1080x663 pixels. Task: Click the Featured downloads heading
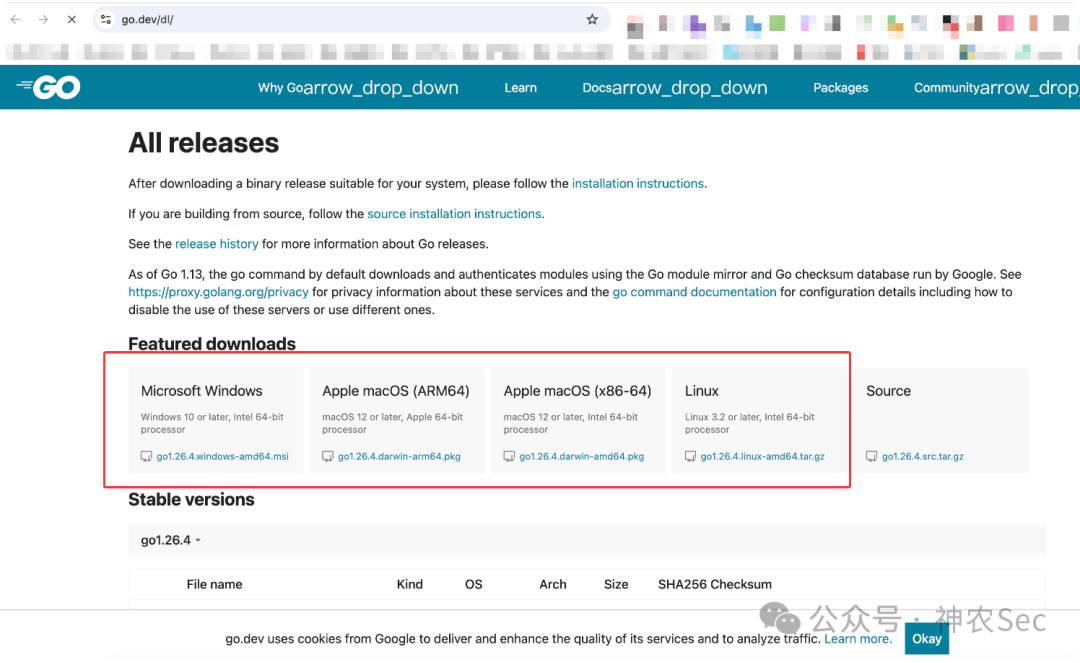pyautogui.click(x=212, y=344)
